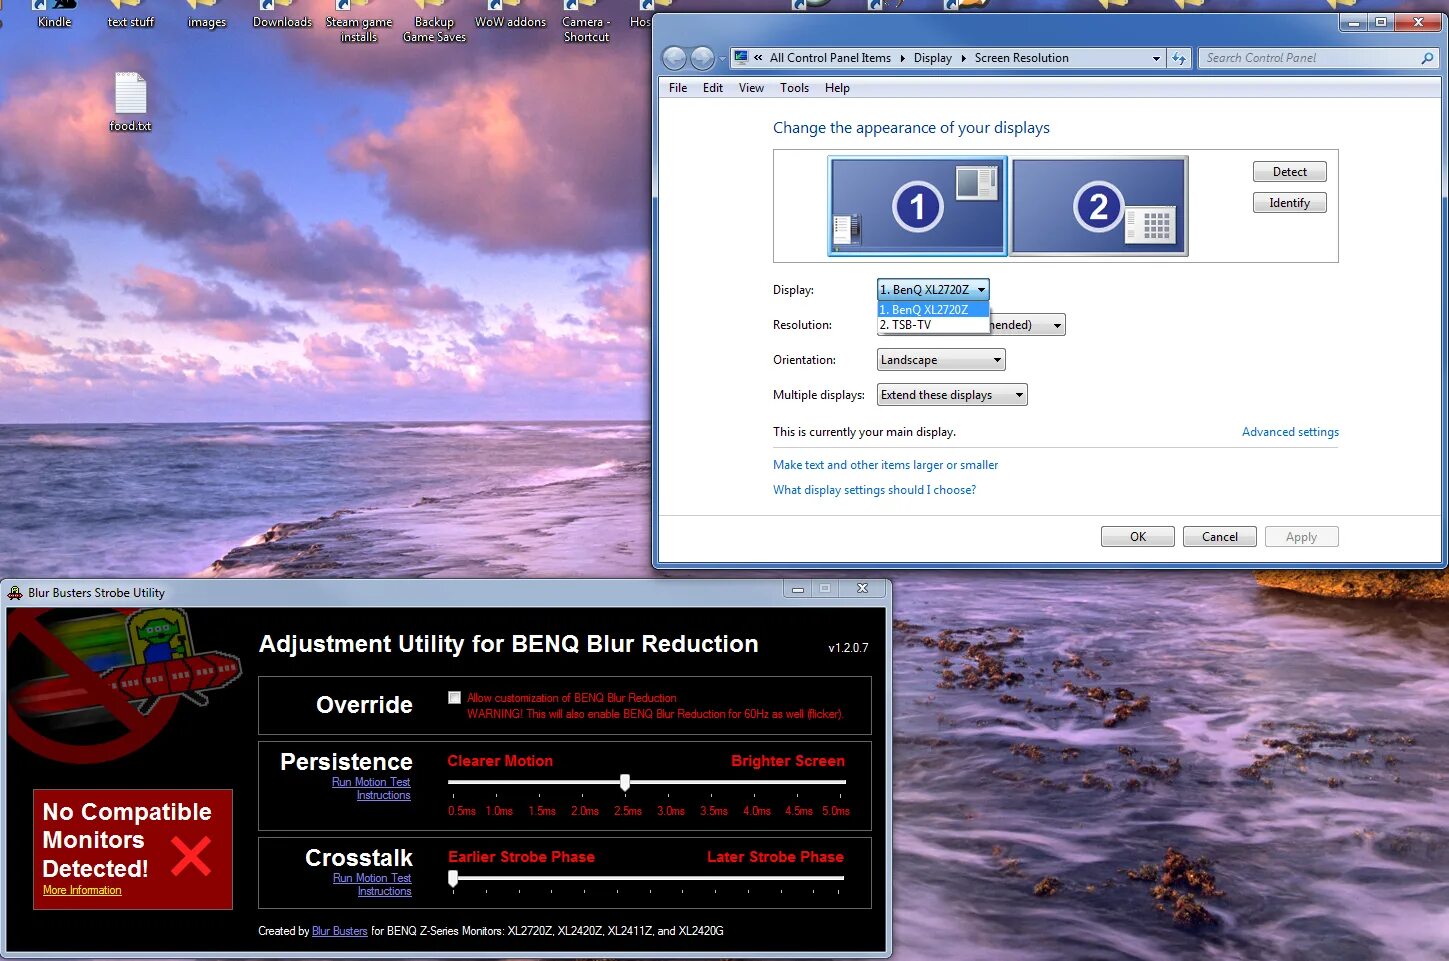Viewport: 1449px width, 961px height.
Task: Click OK in Screen Resolution
Action: [1138, 537]
